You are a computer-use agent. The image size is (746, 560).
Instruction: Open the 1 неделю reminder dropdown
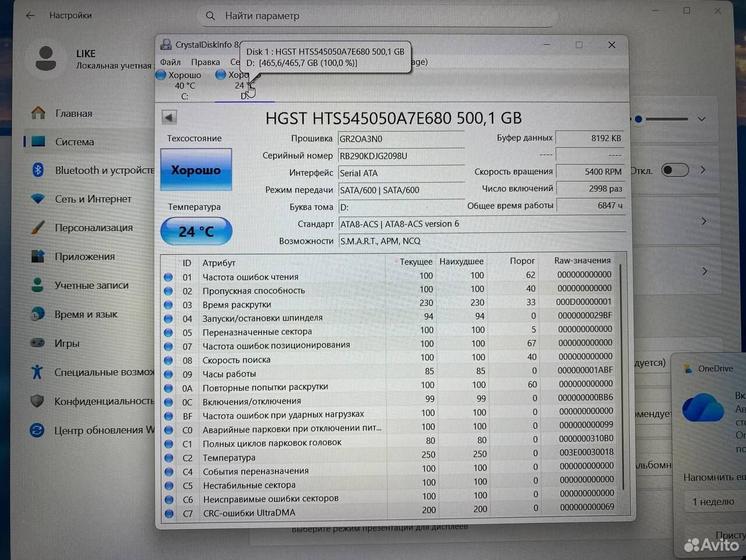point(715,502)
